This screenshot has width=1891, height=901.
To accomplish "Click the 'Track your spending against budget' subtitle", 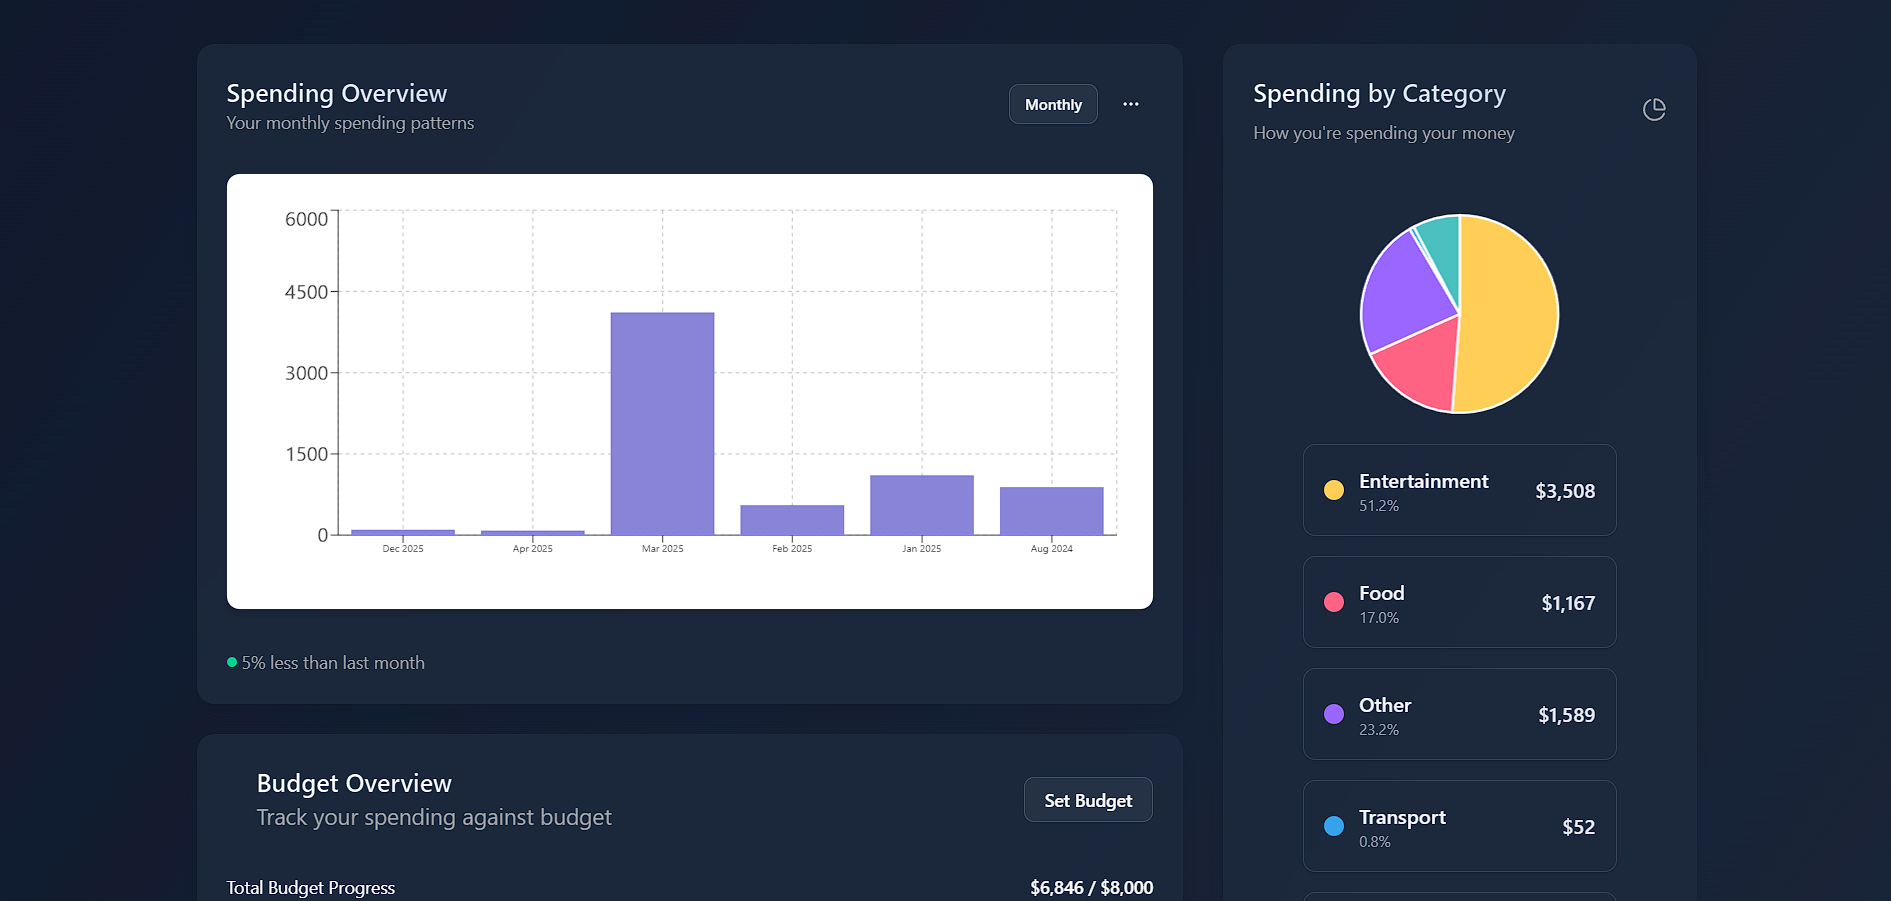I will click(434, 817).
